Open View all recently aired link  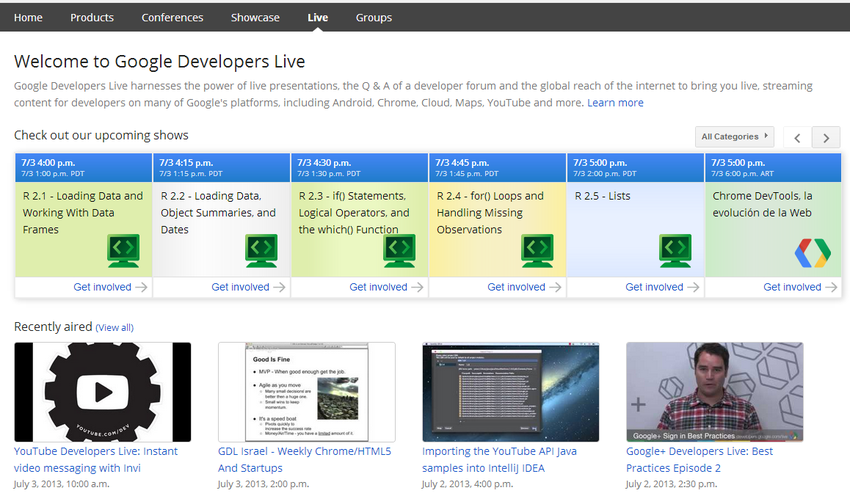pyautogui.click(x=114, y=327)
